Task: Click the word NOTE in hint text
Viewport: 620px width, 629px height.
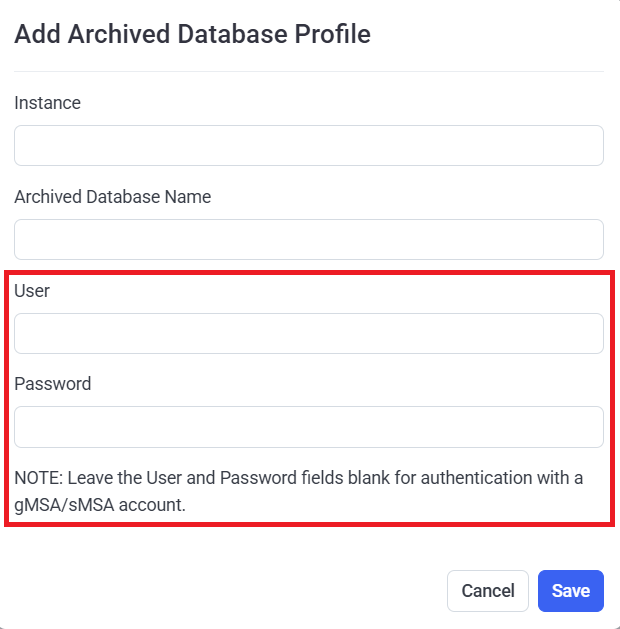Action: point(37,478)
